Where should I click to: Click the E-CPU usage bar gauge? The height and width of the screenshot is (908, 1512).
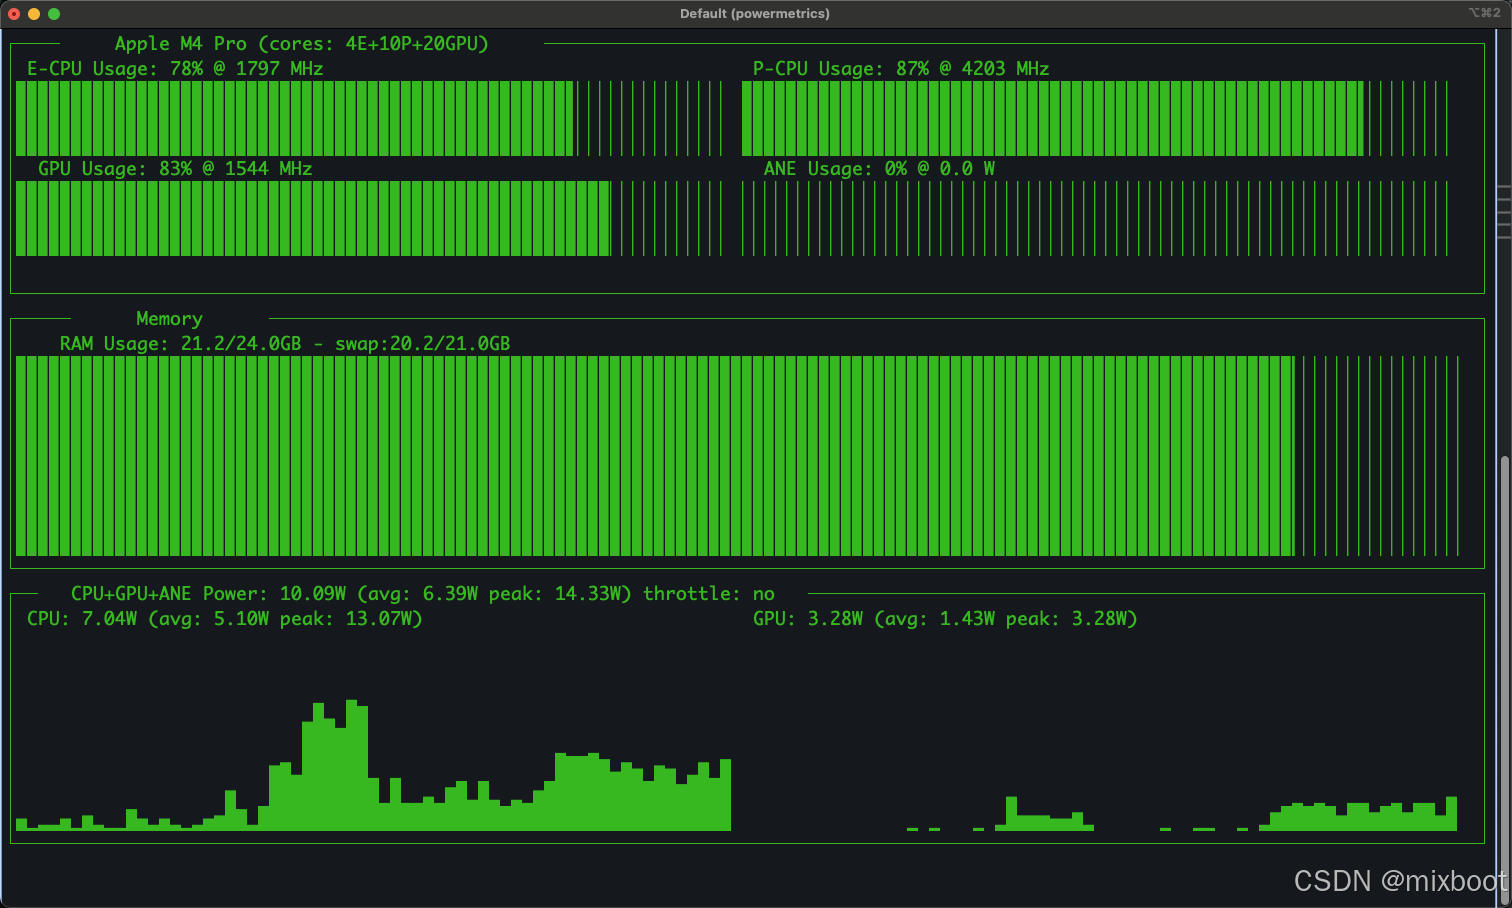(369, 118)
